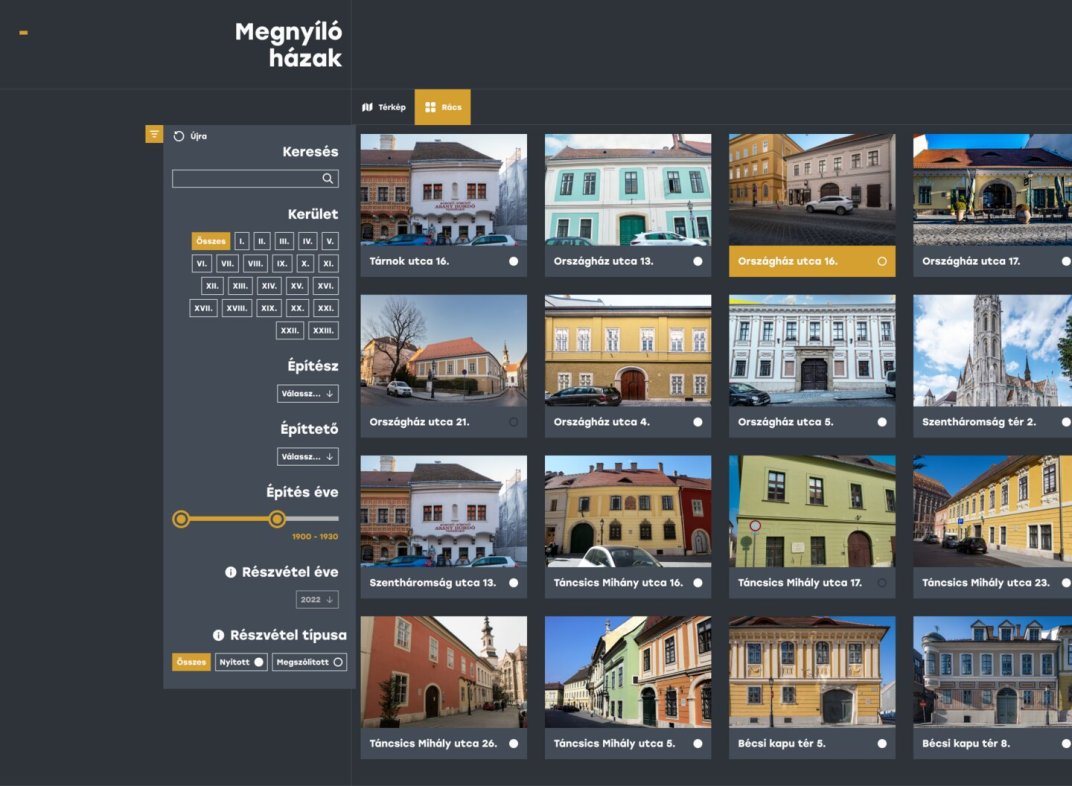Select Összes under Részvétel típusa
This screenshot has height=786, width=1072.
(191, 662)
